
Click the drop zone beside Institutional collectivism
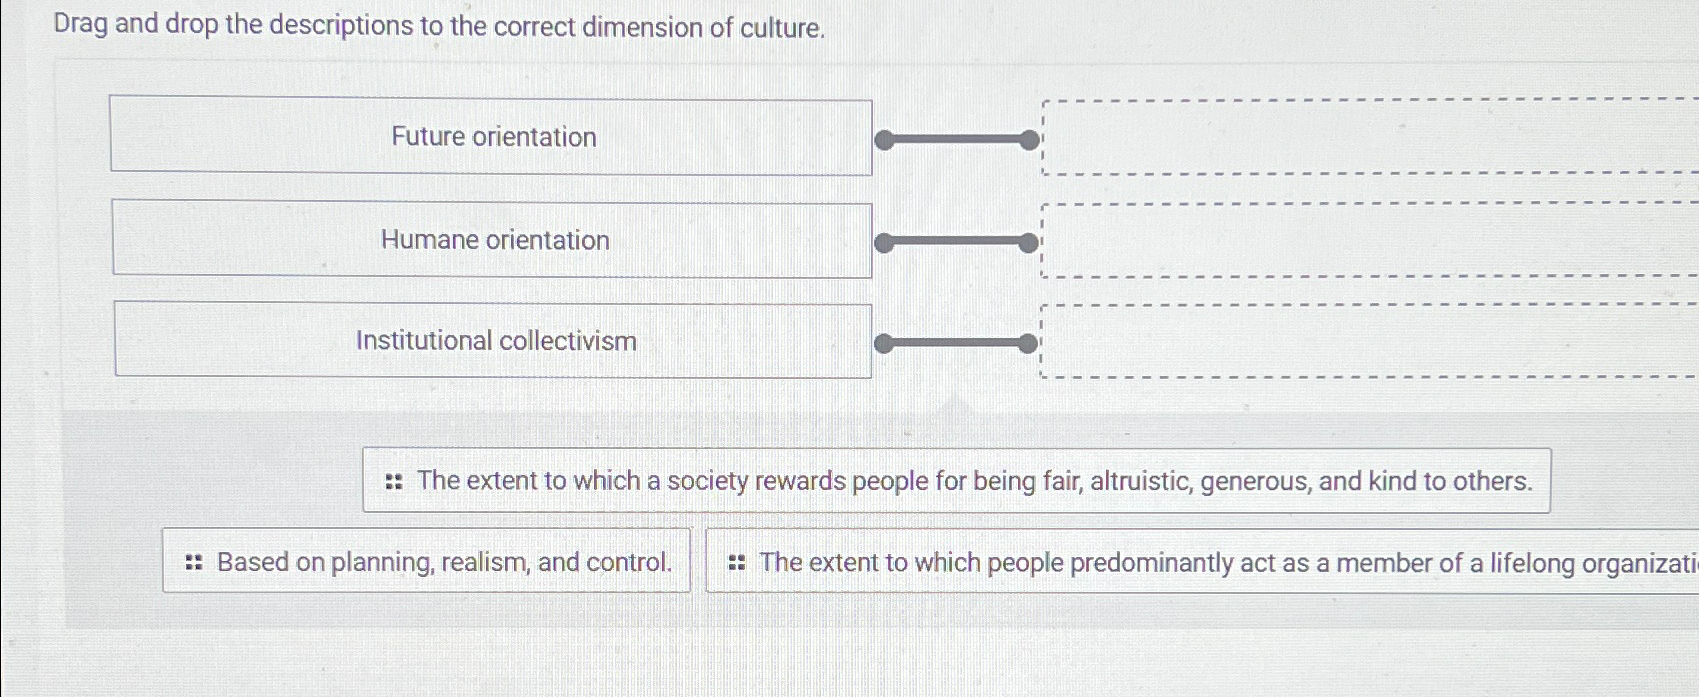coord(1370,341)
